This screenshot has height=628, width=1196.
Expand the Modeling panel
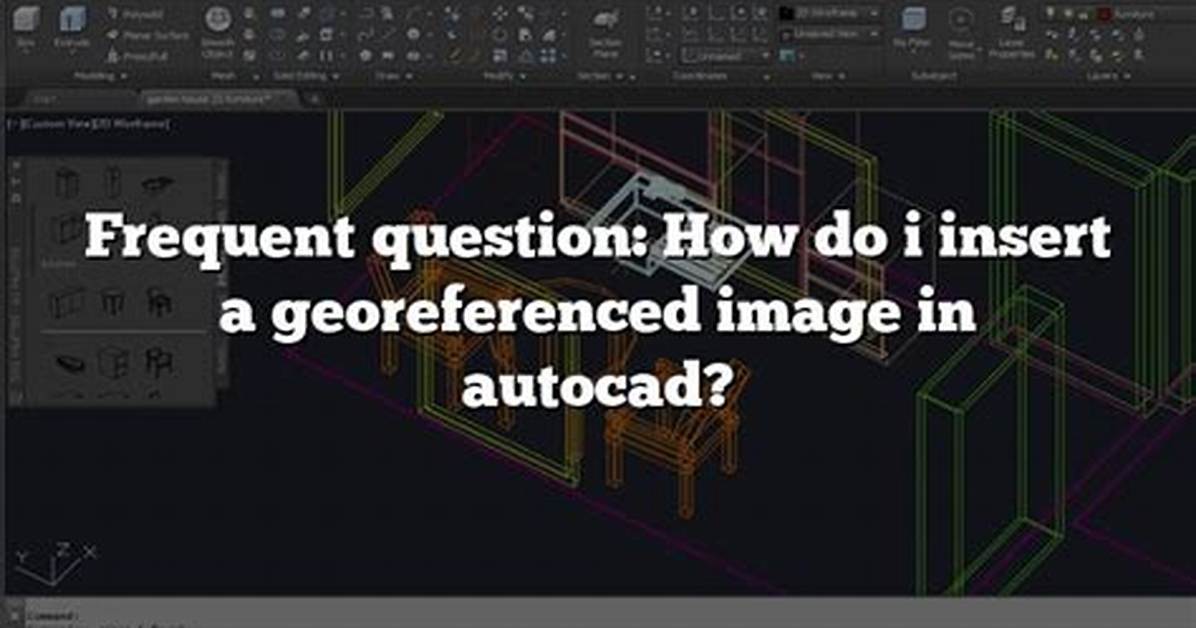(101, 76)
